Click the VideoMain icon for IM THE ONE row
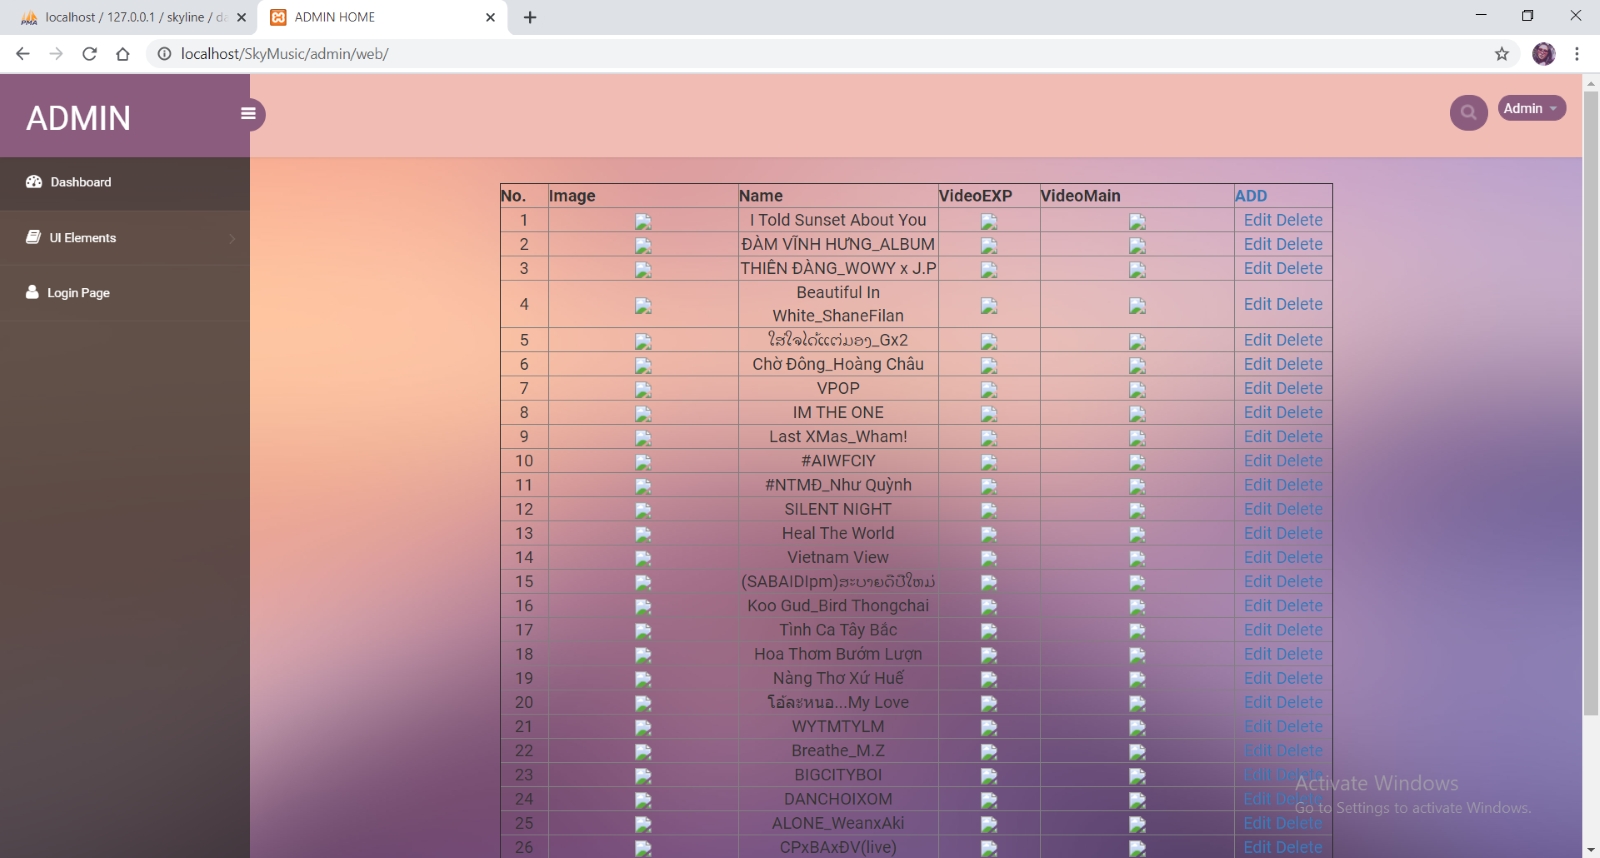 tap(1137, 414)
